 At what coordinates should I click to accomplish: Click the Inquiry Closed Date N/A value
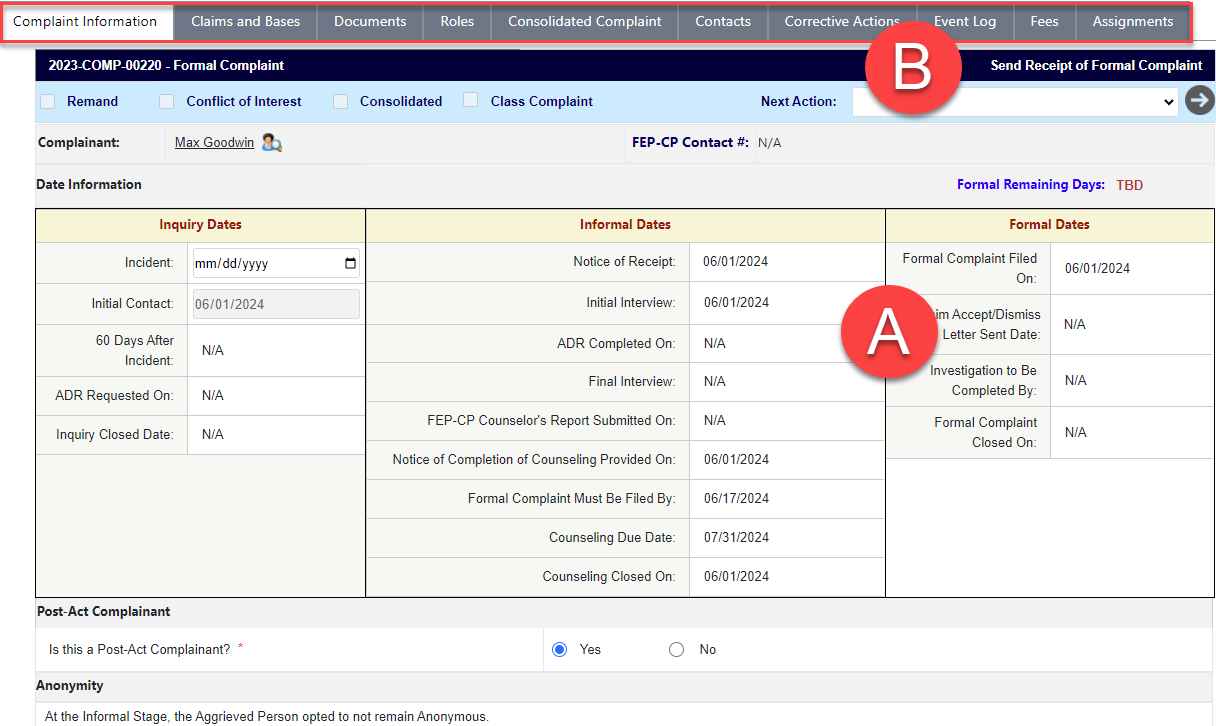click(x=213, y=435)
